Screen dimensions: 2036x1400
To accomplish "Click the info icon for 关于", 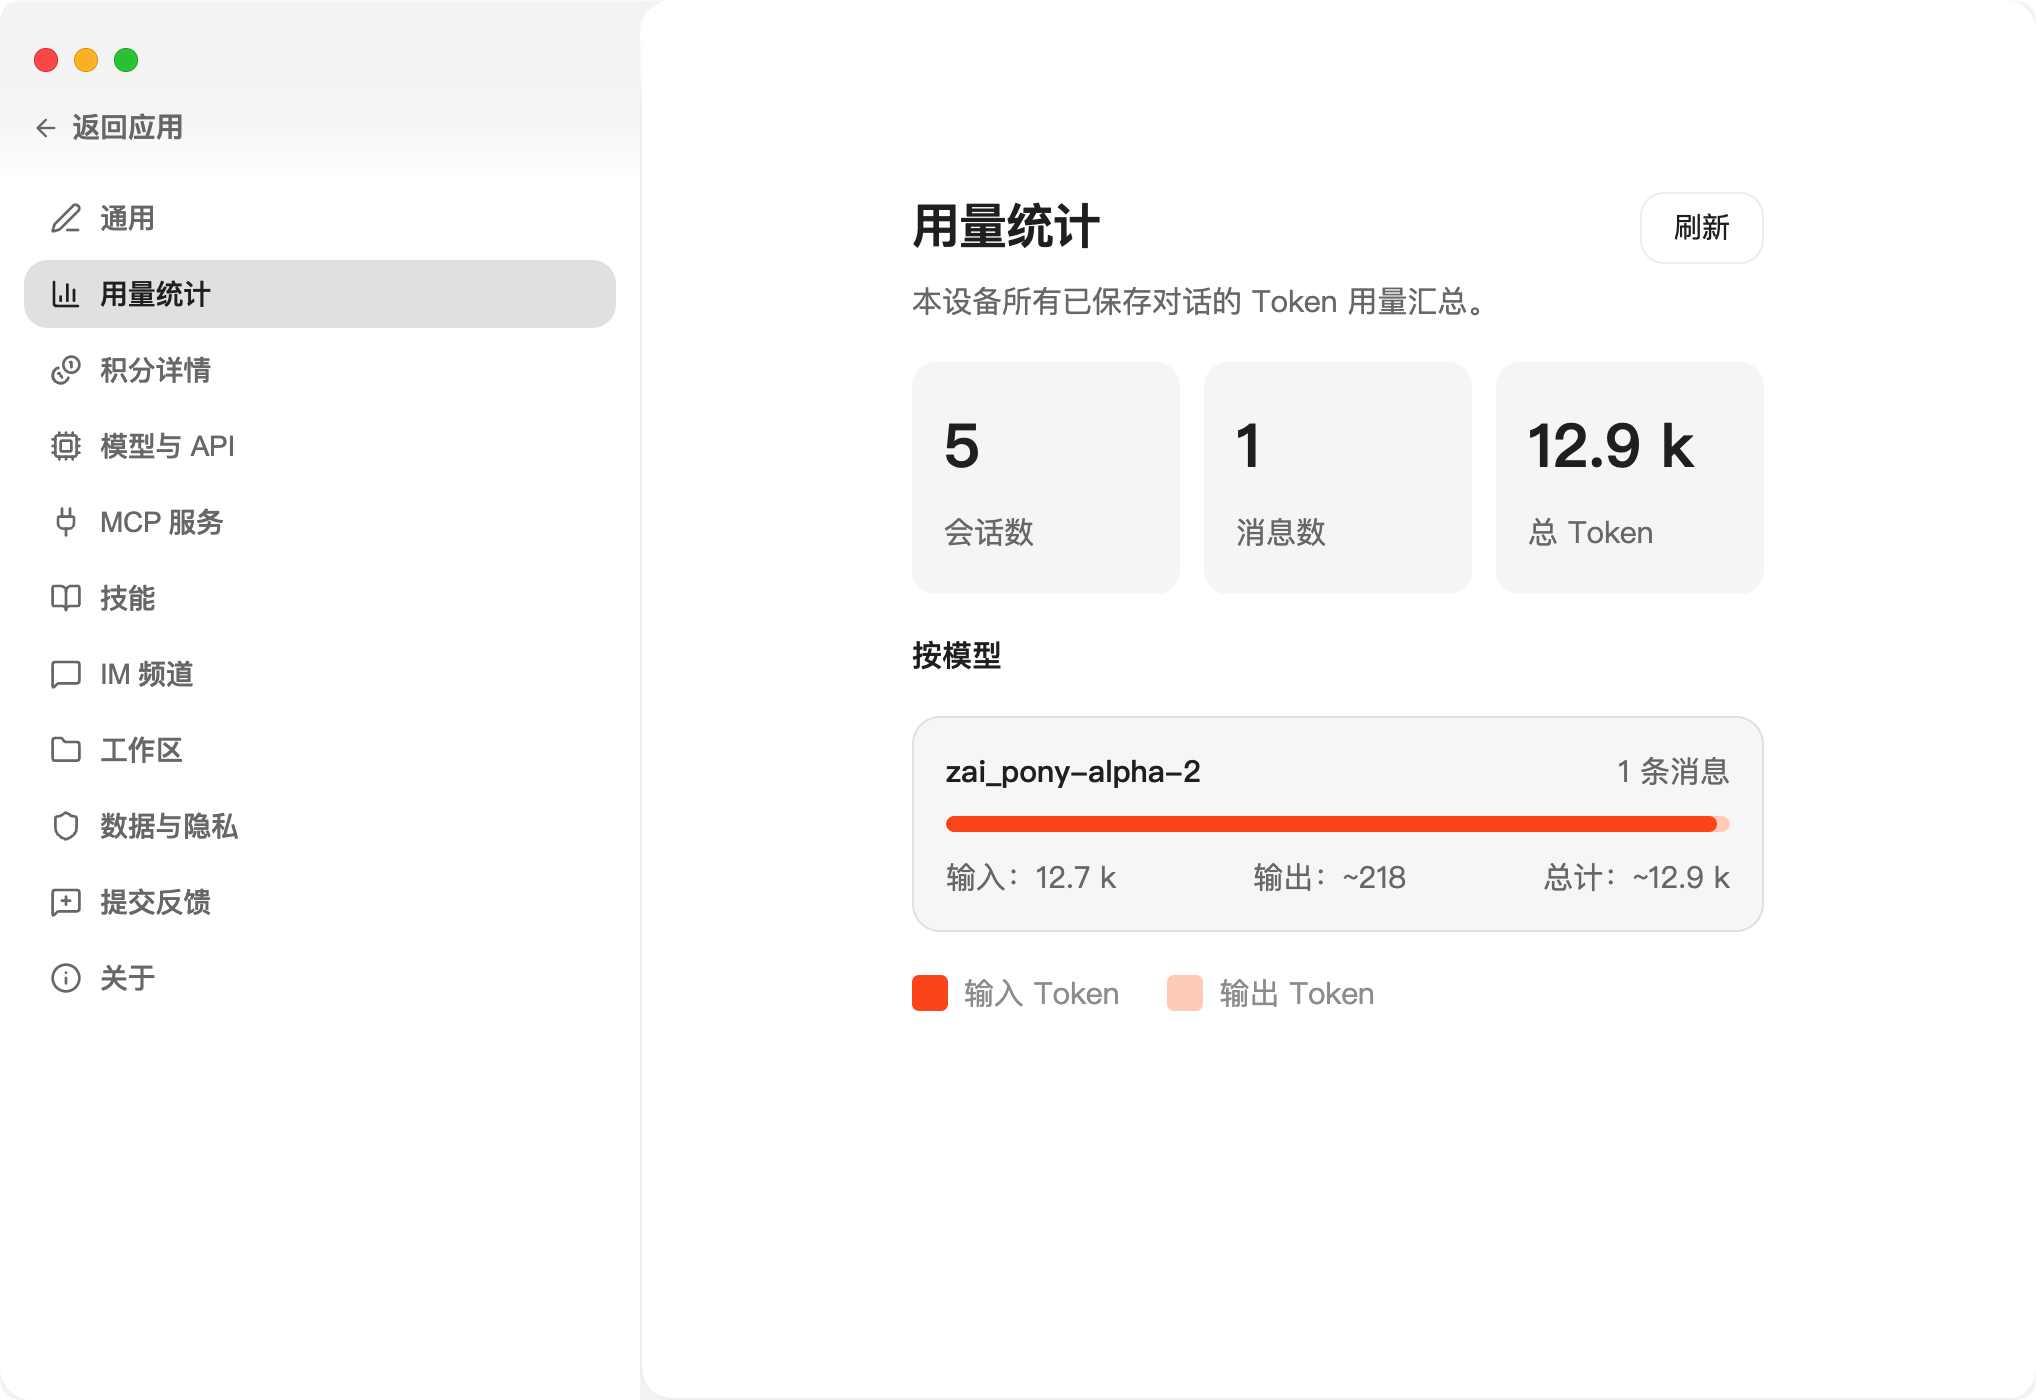I will [x=66, y=978].
